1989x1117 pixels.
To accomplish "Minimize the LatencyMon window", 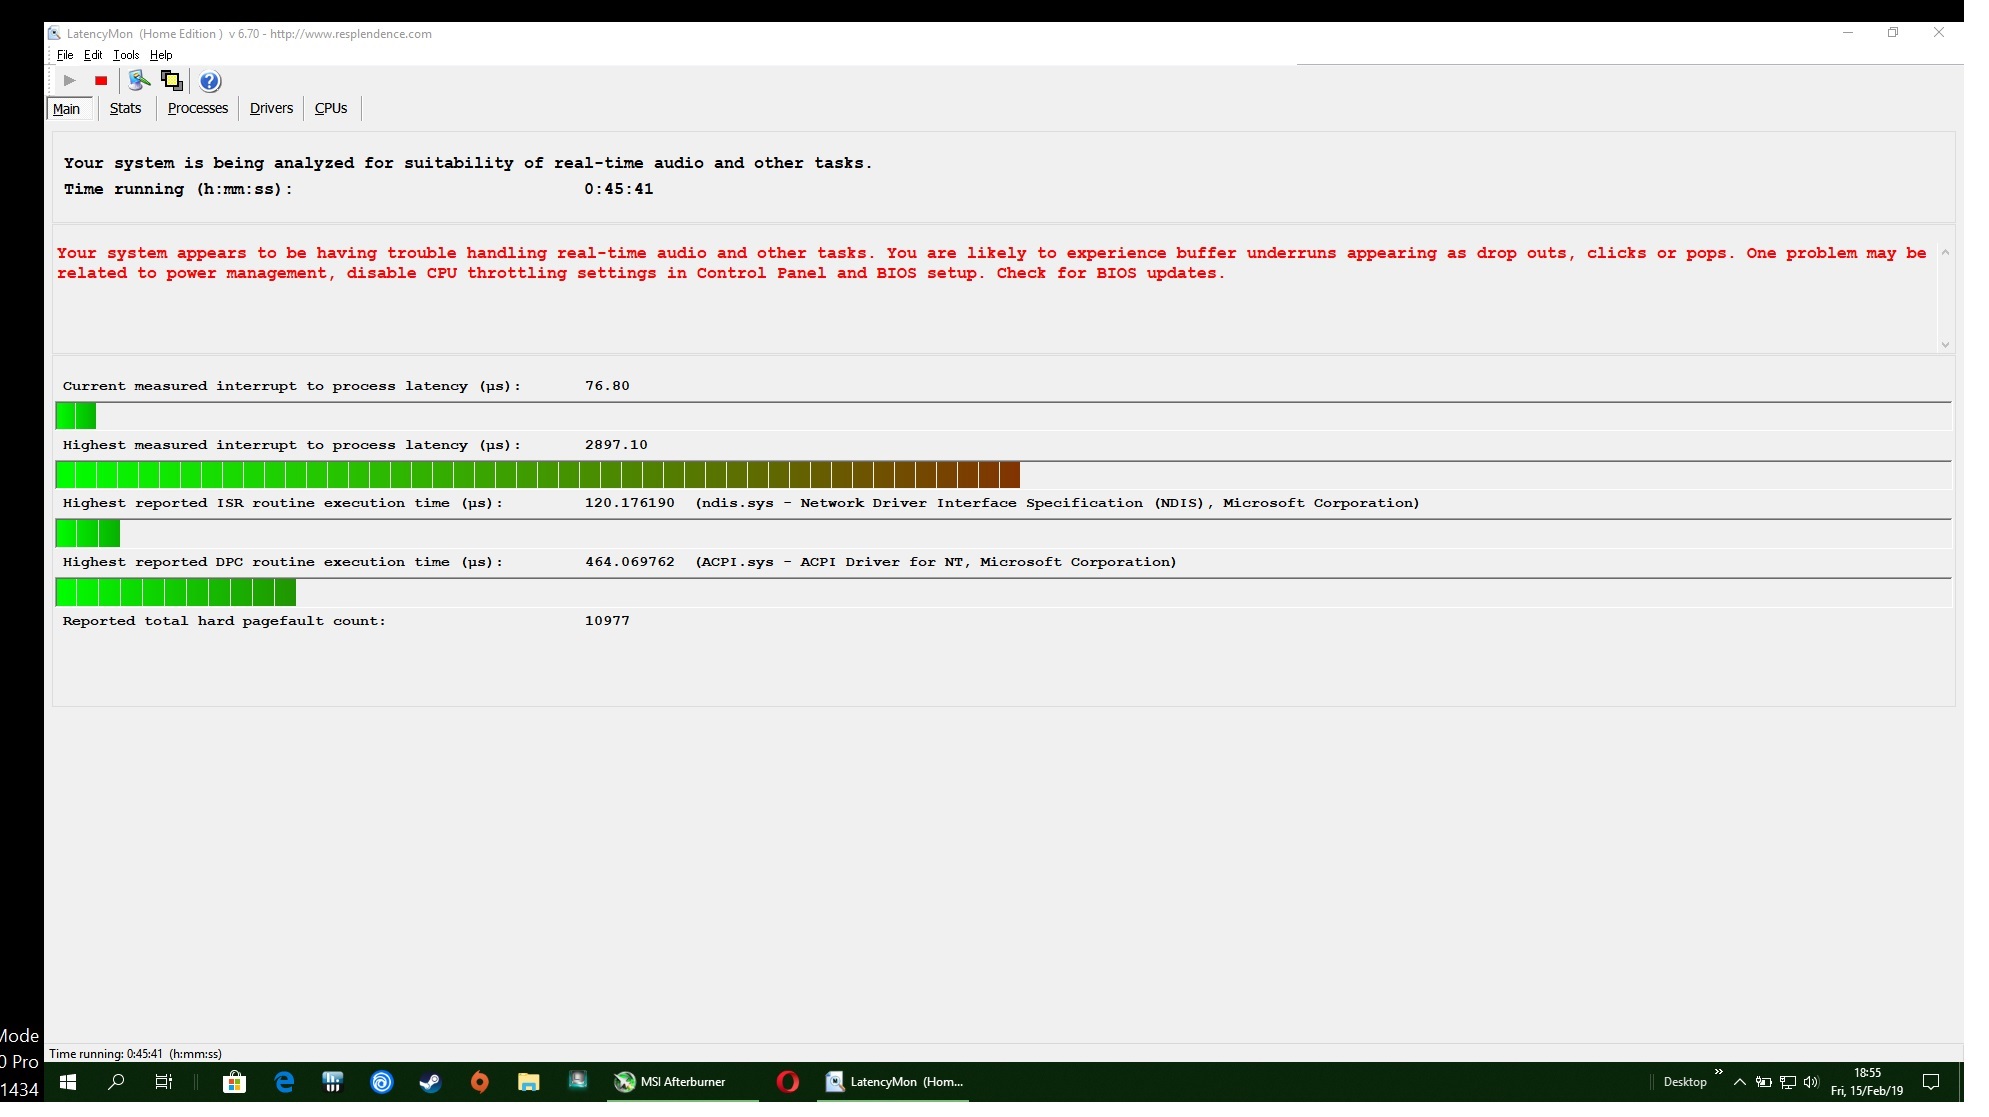I will (1848, 33).
